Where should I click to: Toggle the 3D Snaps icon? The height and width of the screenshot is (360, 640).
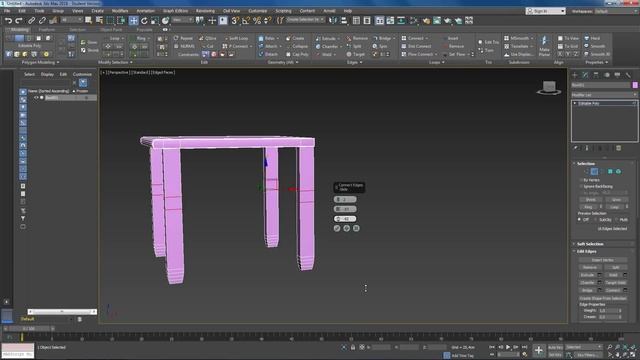tap(235, 20)
